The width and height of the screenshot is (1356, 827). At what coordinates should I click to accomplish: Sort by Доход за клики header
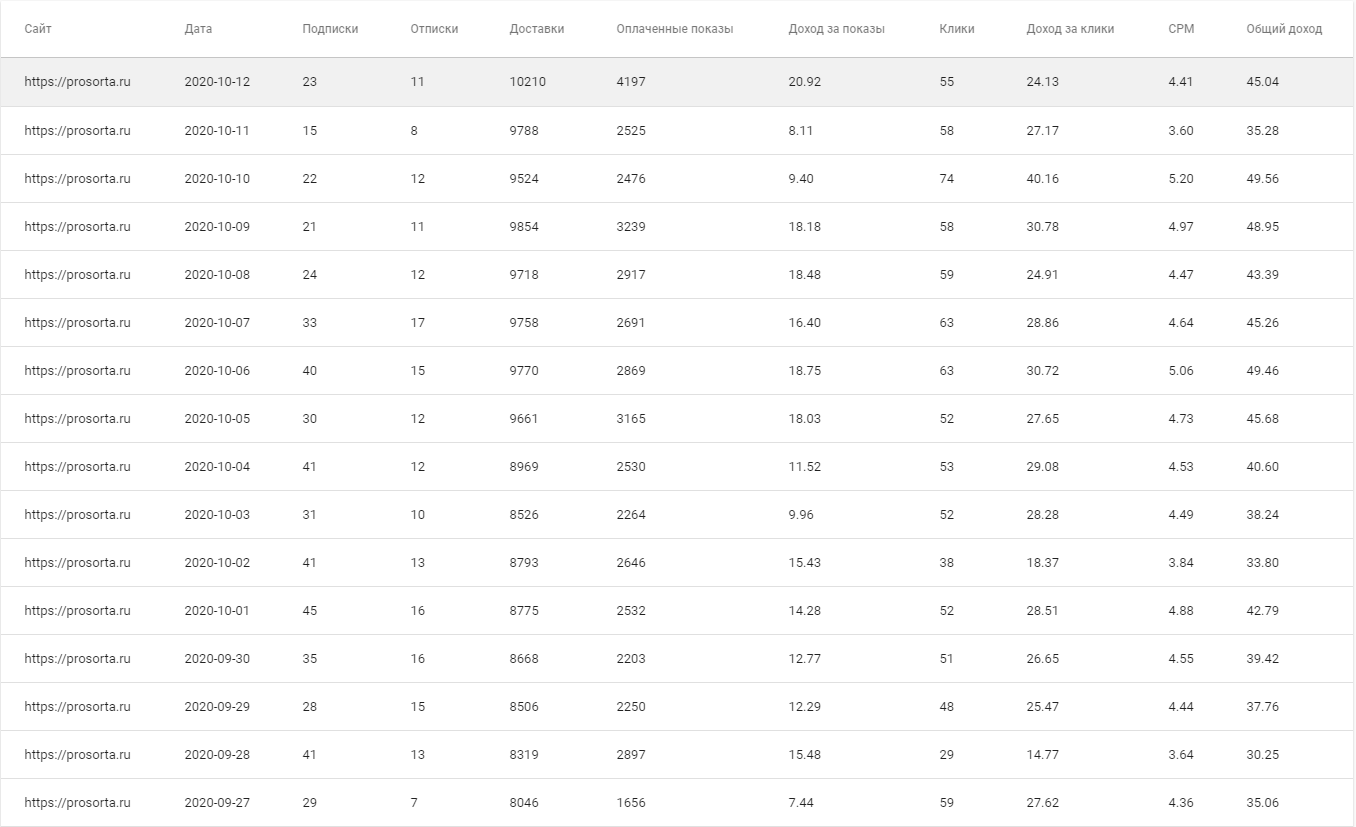coord(1070,29)
